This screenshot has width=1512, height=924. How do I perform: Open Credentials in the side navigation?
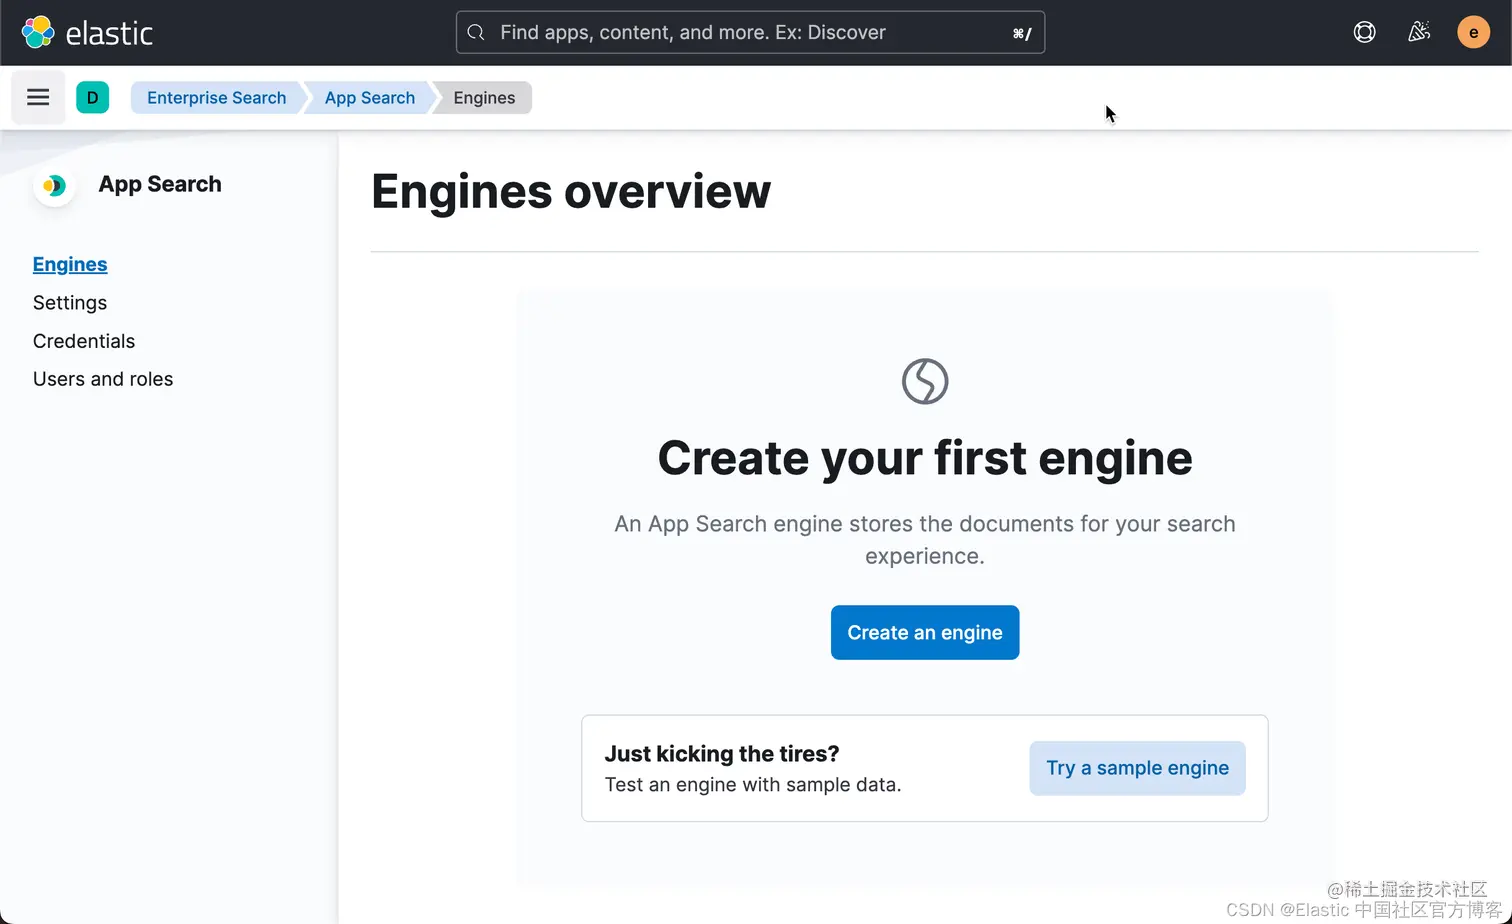click(x=84, y=341)
